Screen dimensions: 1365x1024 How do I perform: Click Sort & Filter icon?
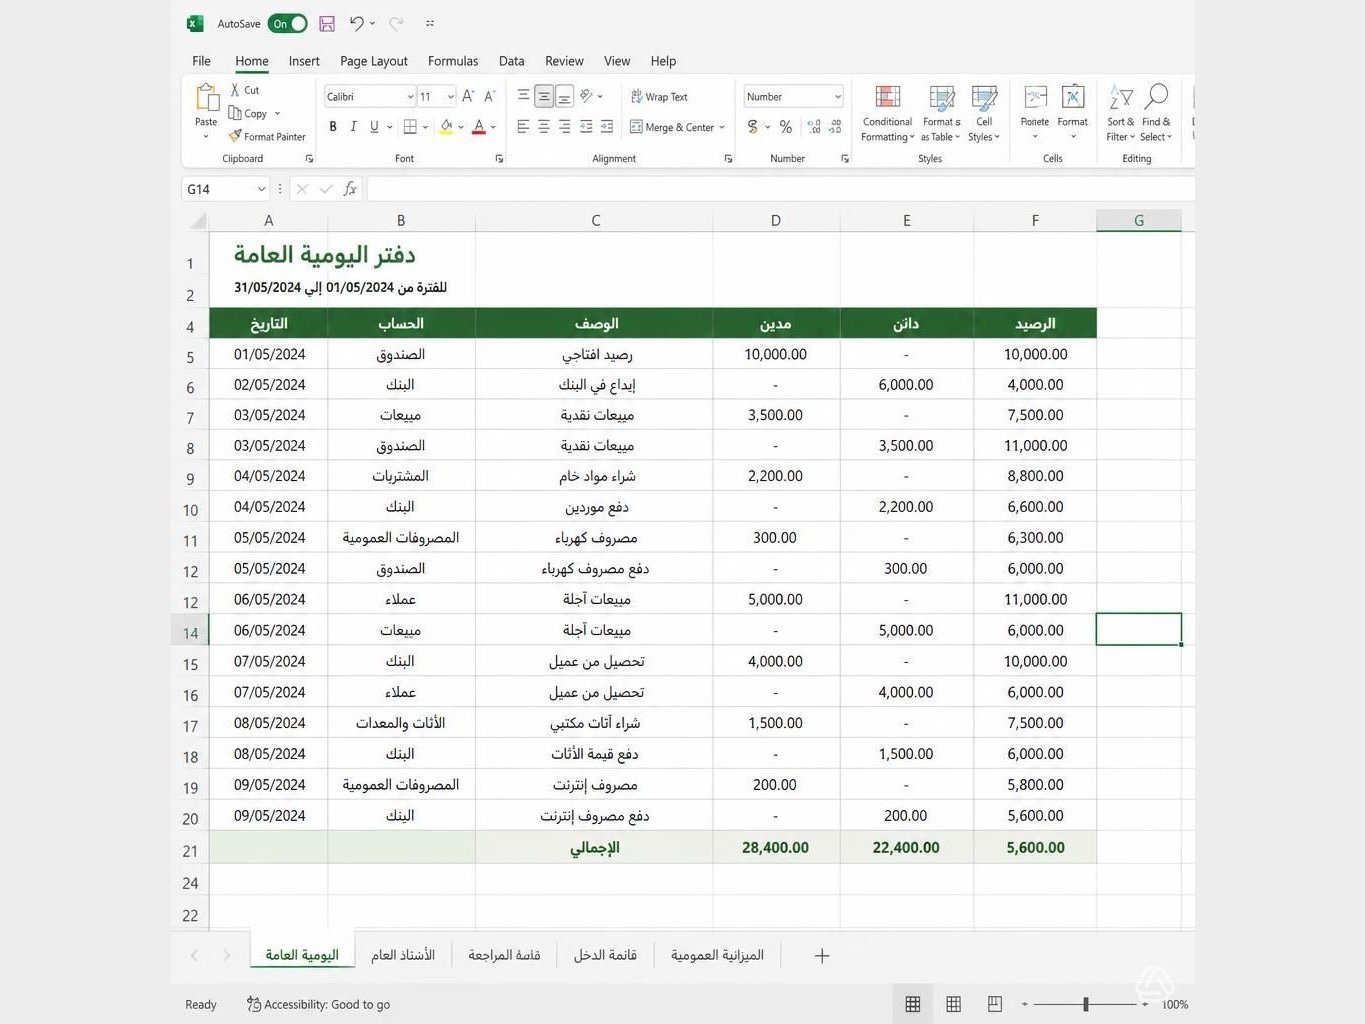pyautogui.click(x=1121, y=98)
